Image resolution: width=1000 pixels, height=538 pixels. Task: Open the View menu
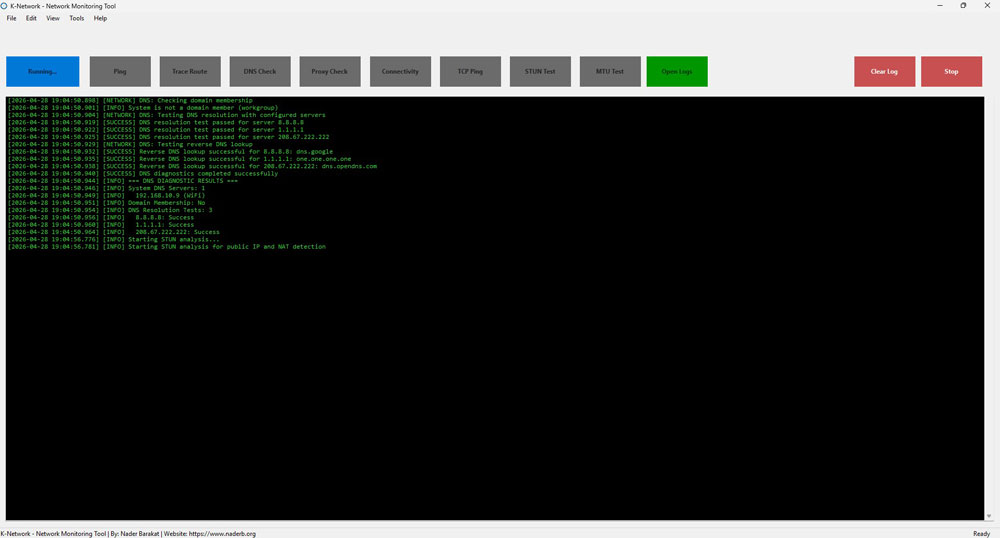click(53, 18)
